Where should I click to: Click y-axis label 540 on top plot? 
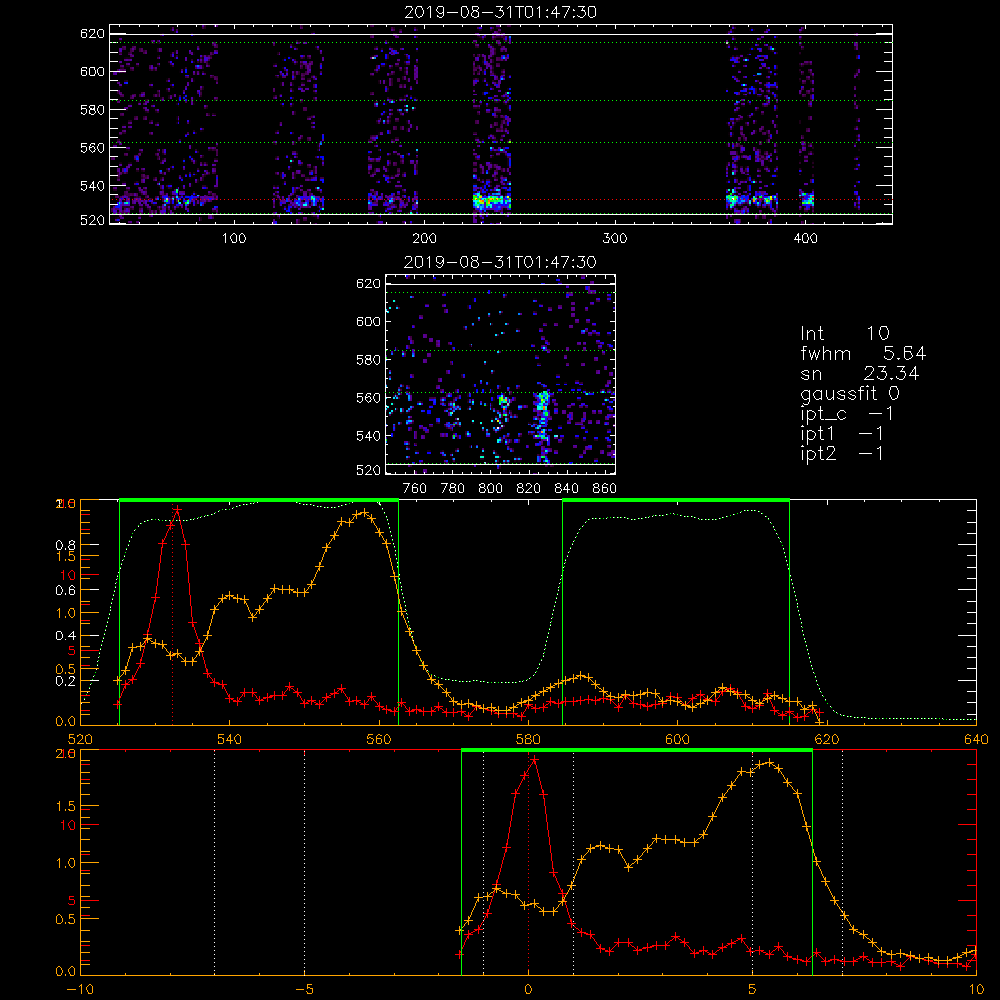point(92,186)
